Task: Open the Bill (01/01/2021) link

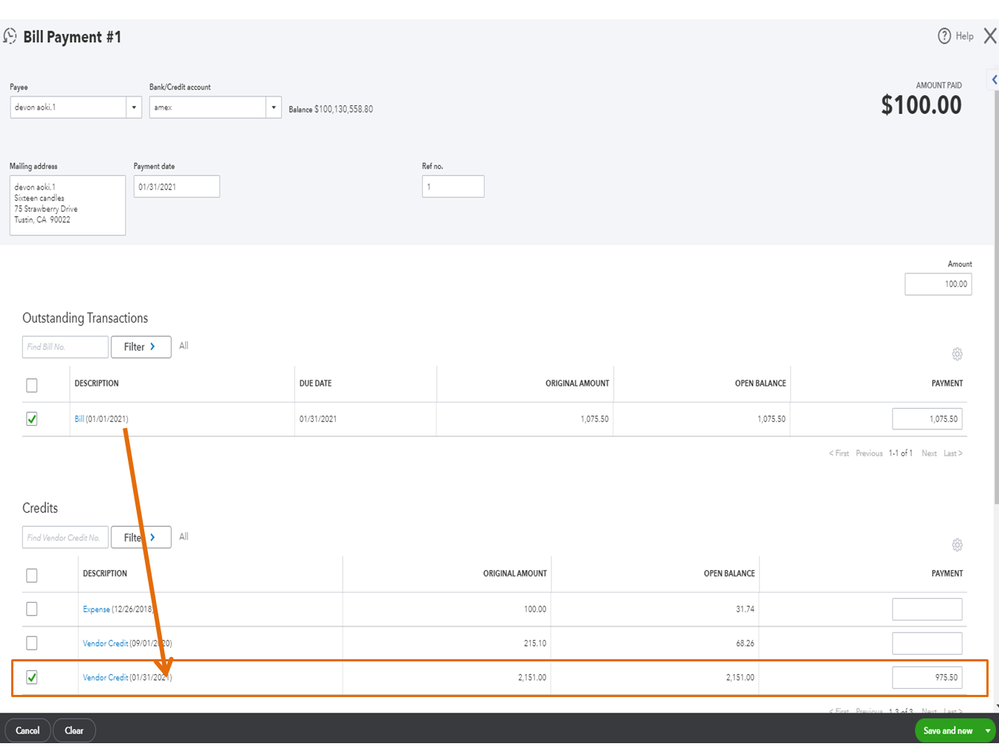Action: point(79,419)
